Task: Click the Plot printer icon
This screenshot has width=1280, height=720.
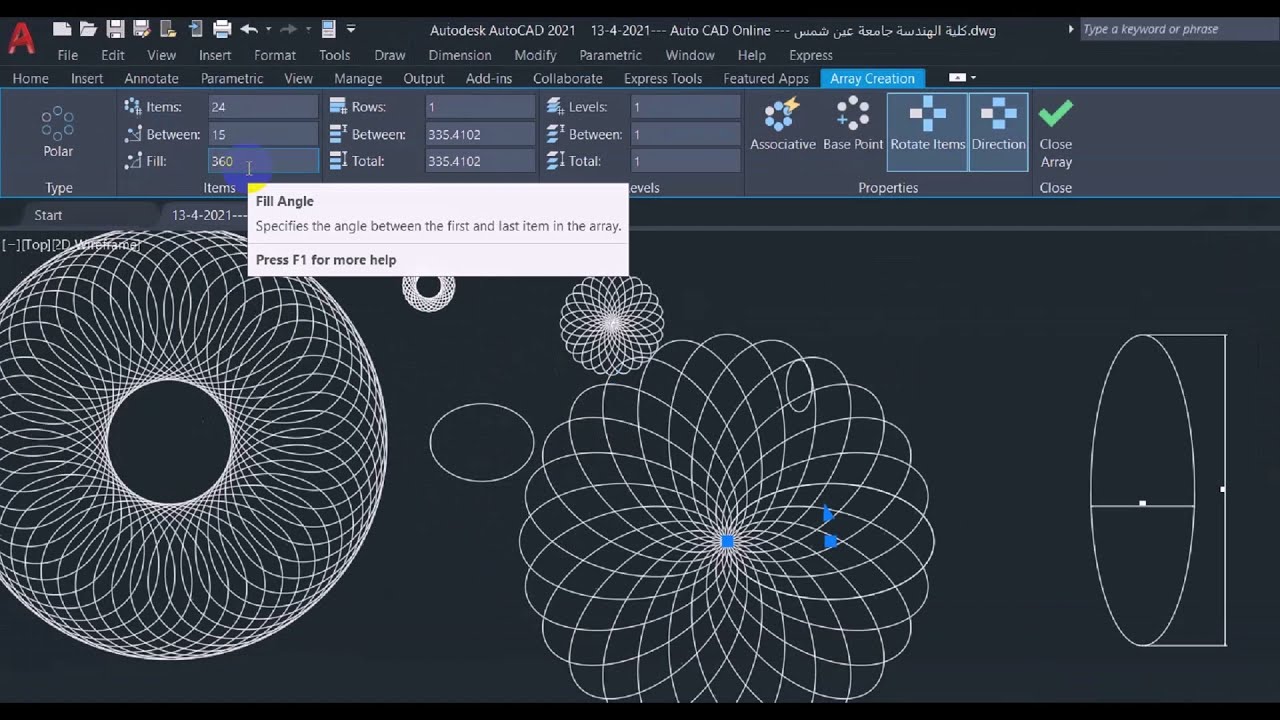Action: [222, 29]
